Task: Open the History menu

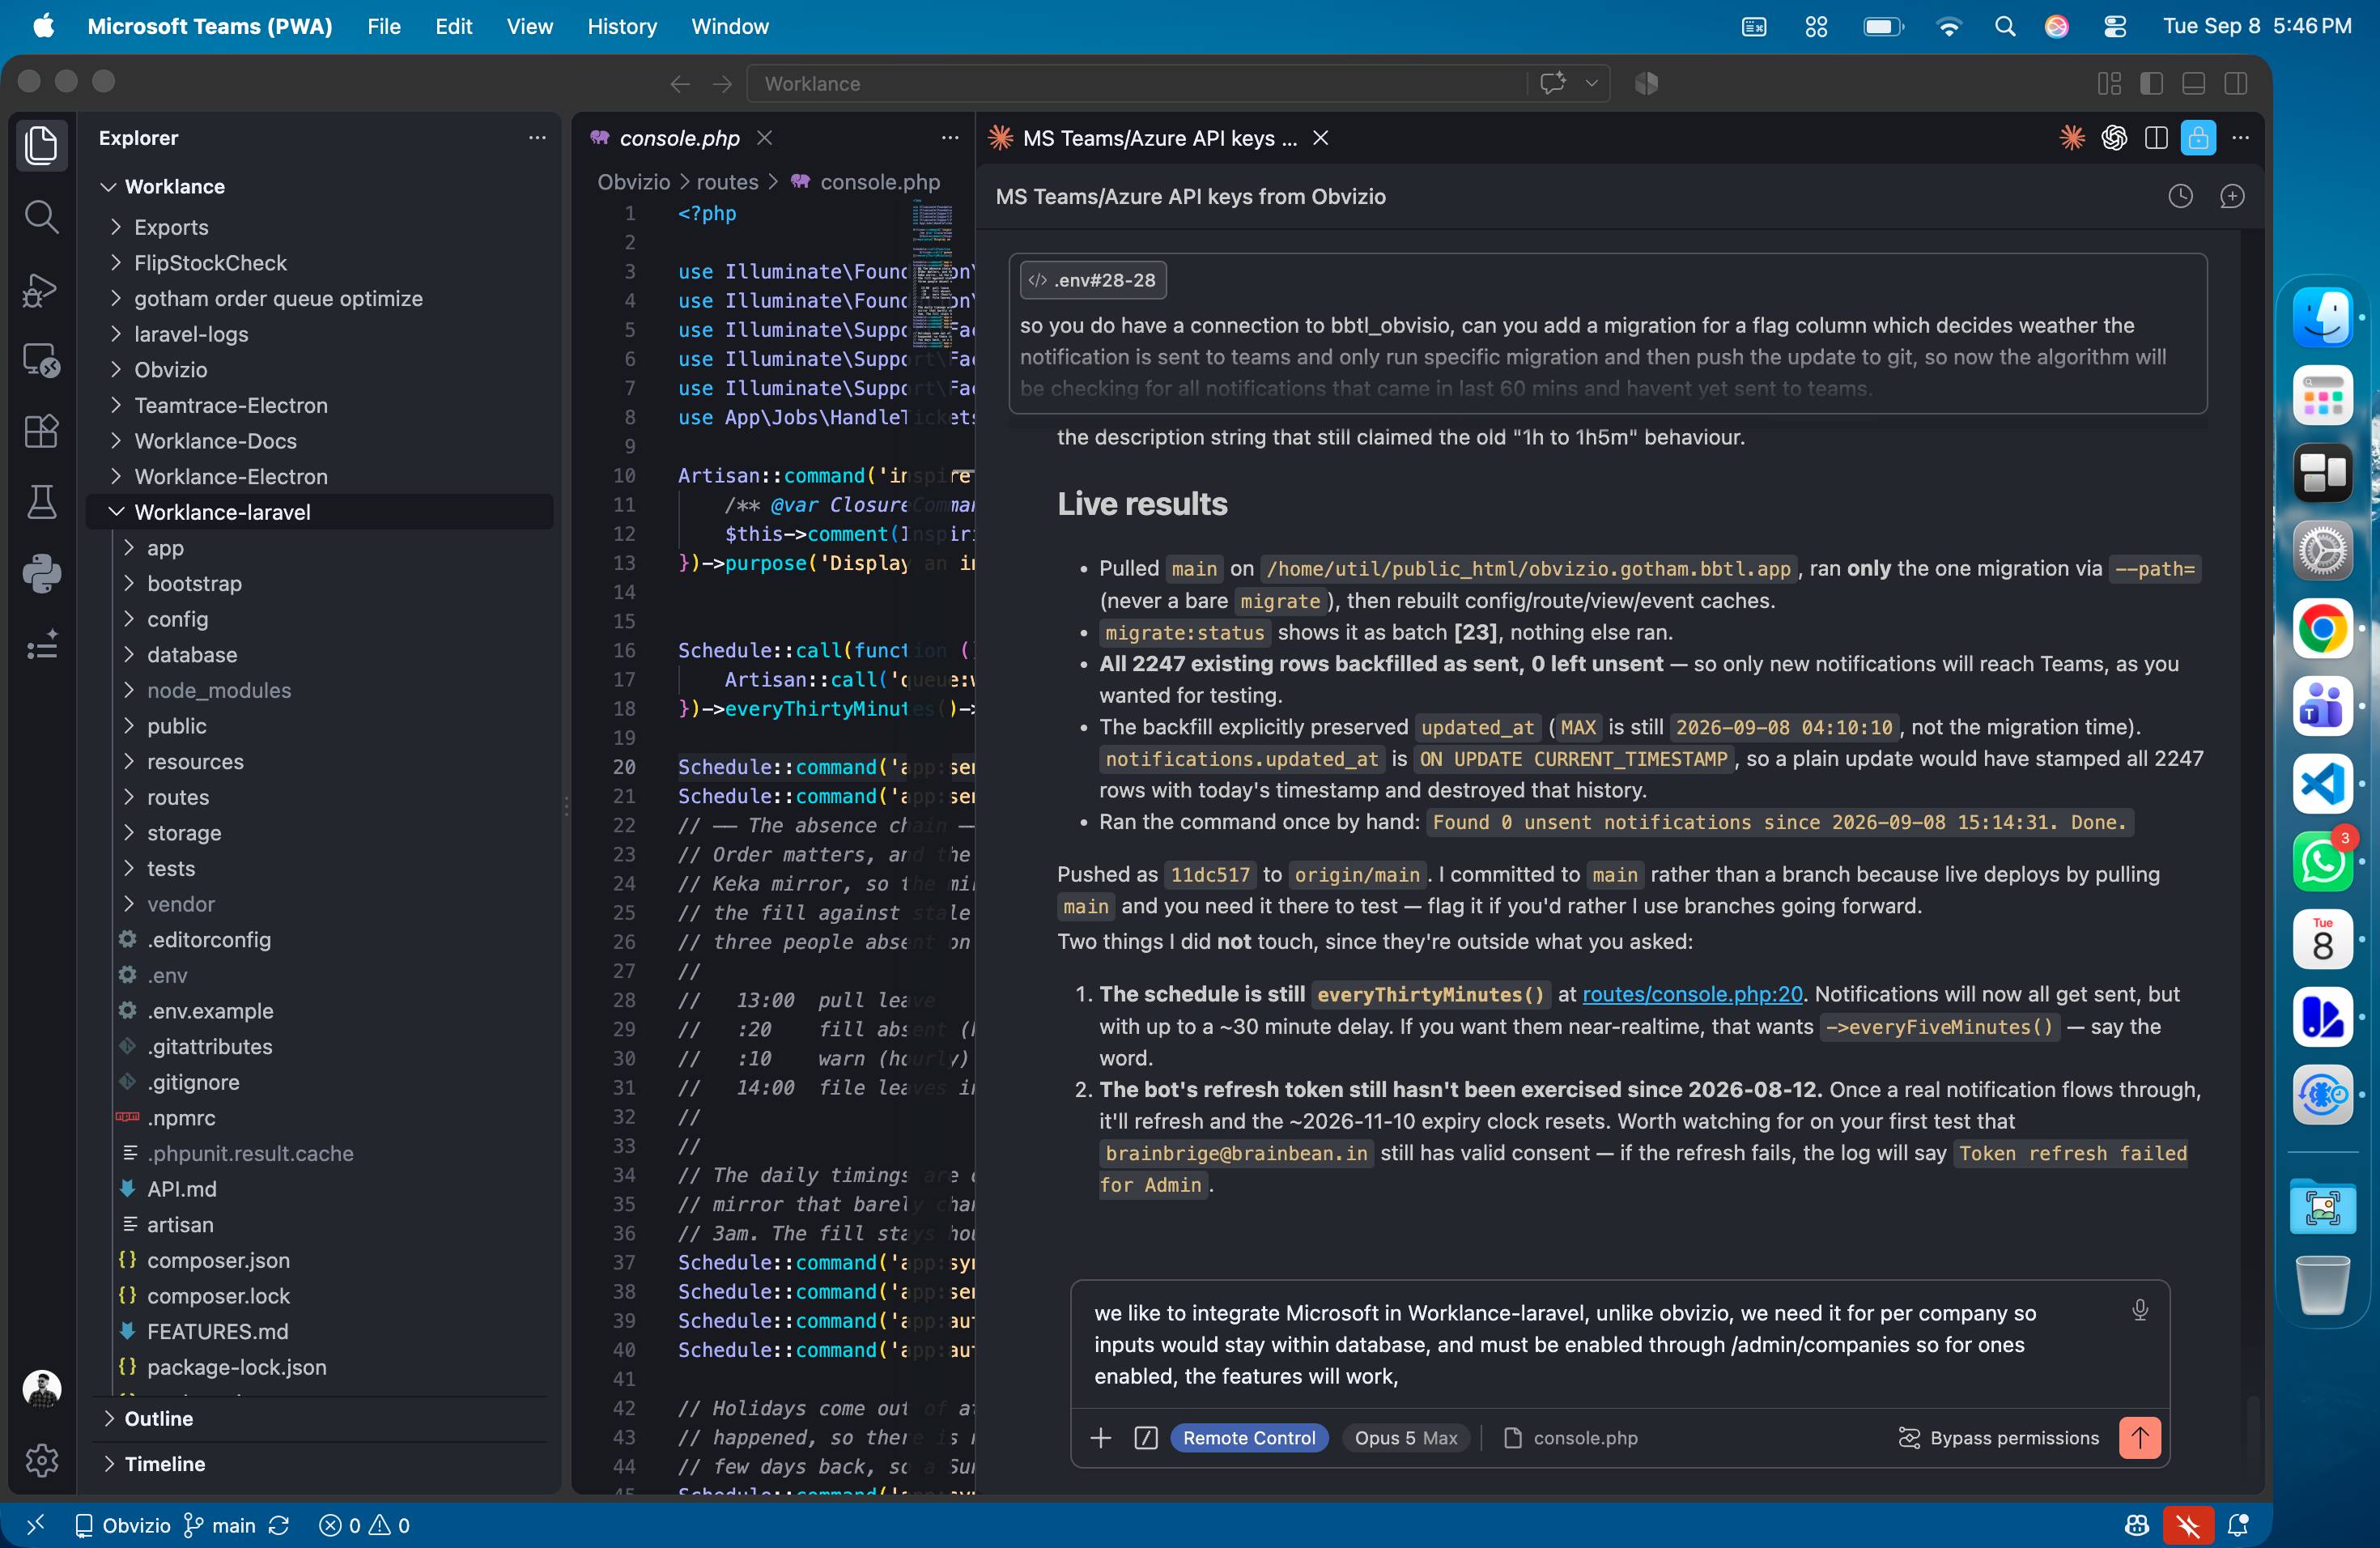Action: tap(621, 27)
